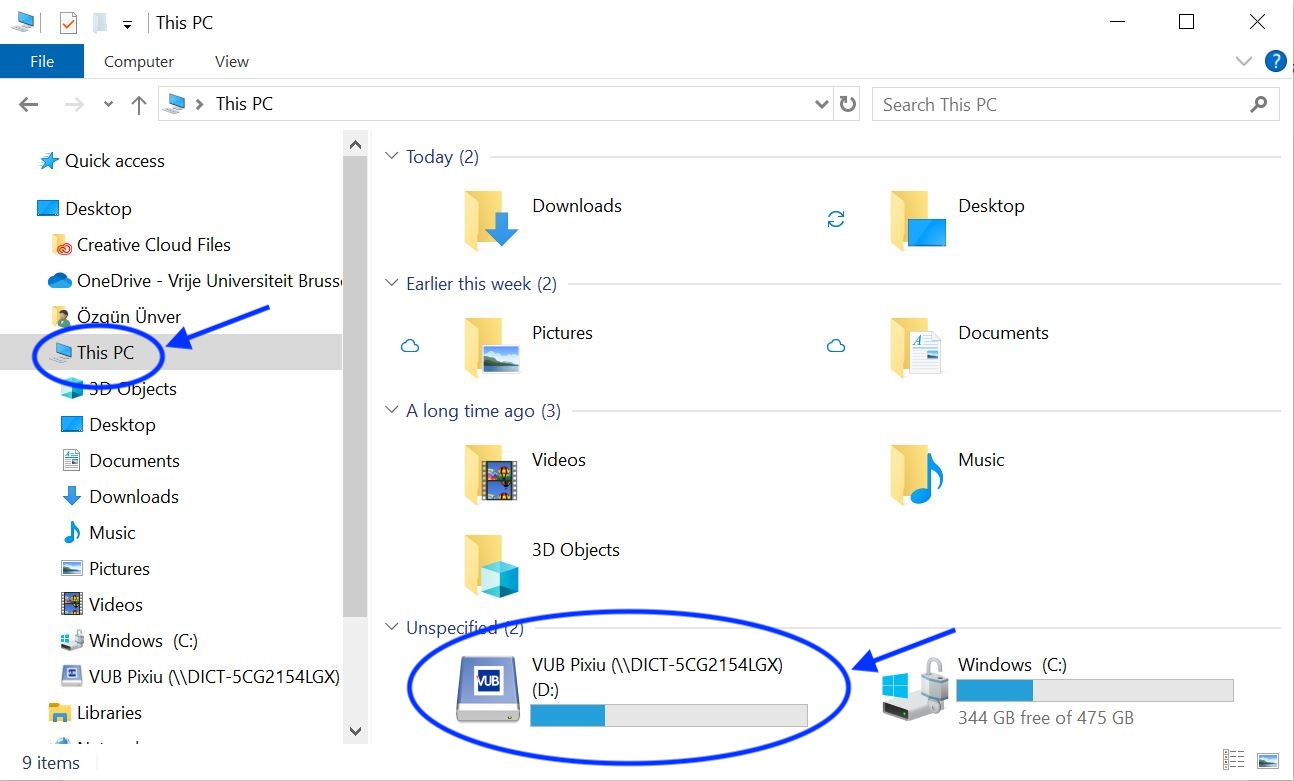Click the New folder quick access toolbar icon
Image resolution: width=1294 pixels, height=781 pixels.
point(99,22)
